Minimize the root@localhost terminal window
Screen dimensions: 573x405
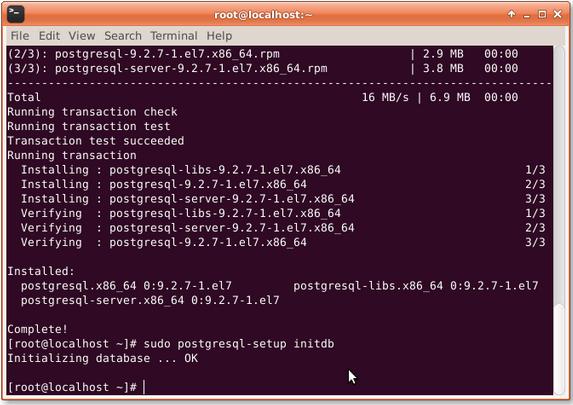[527, 15]
